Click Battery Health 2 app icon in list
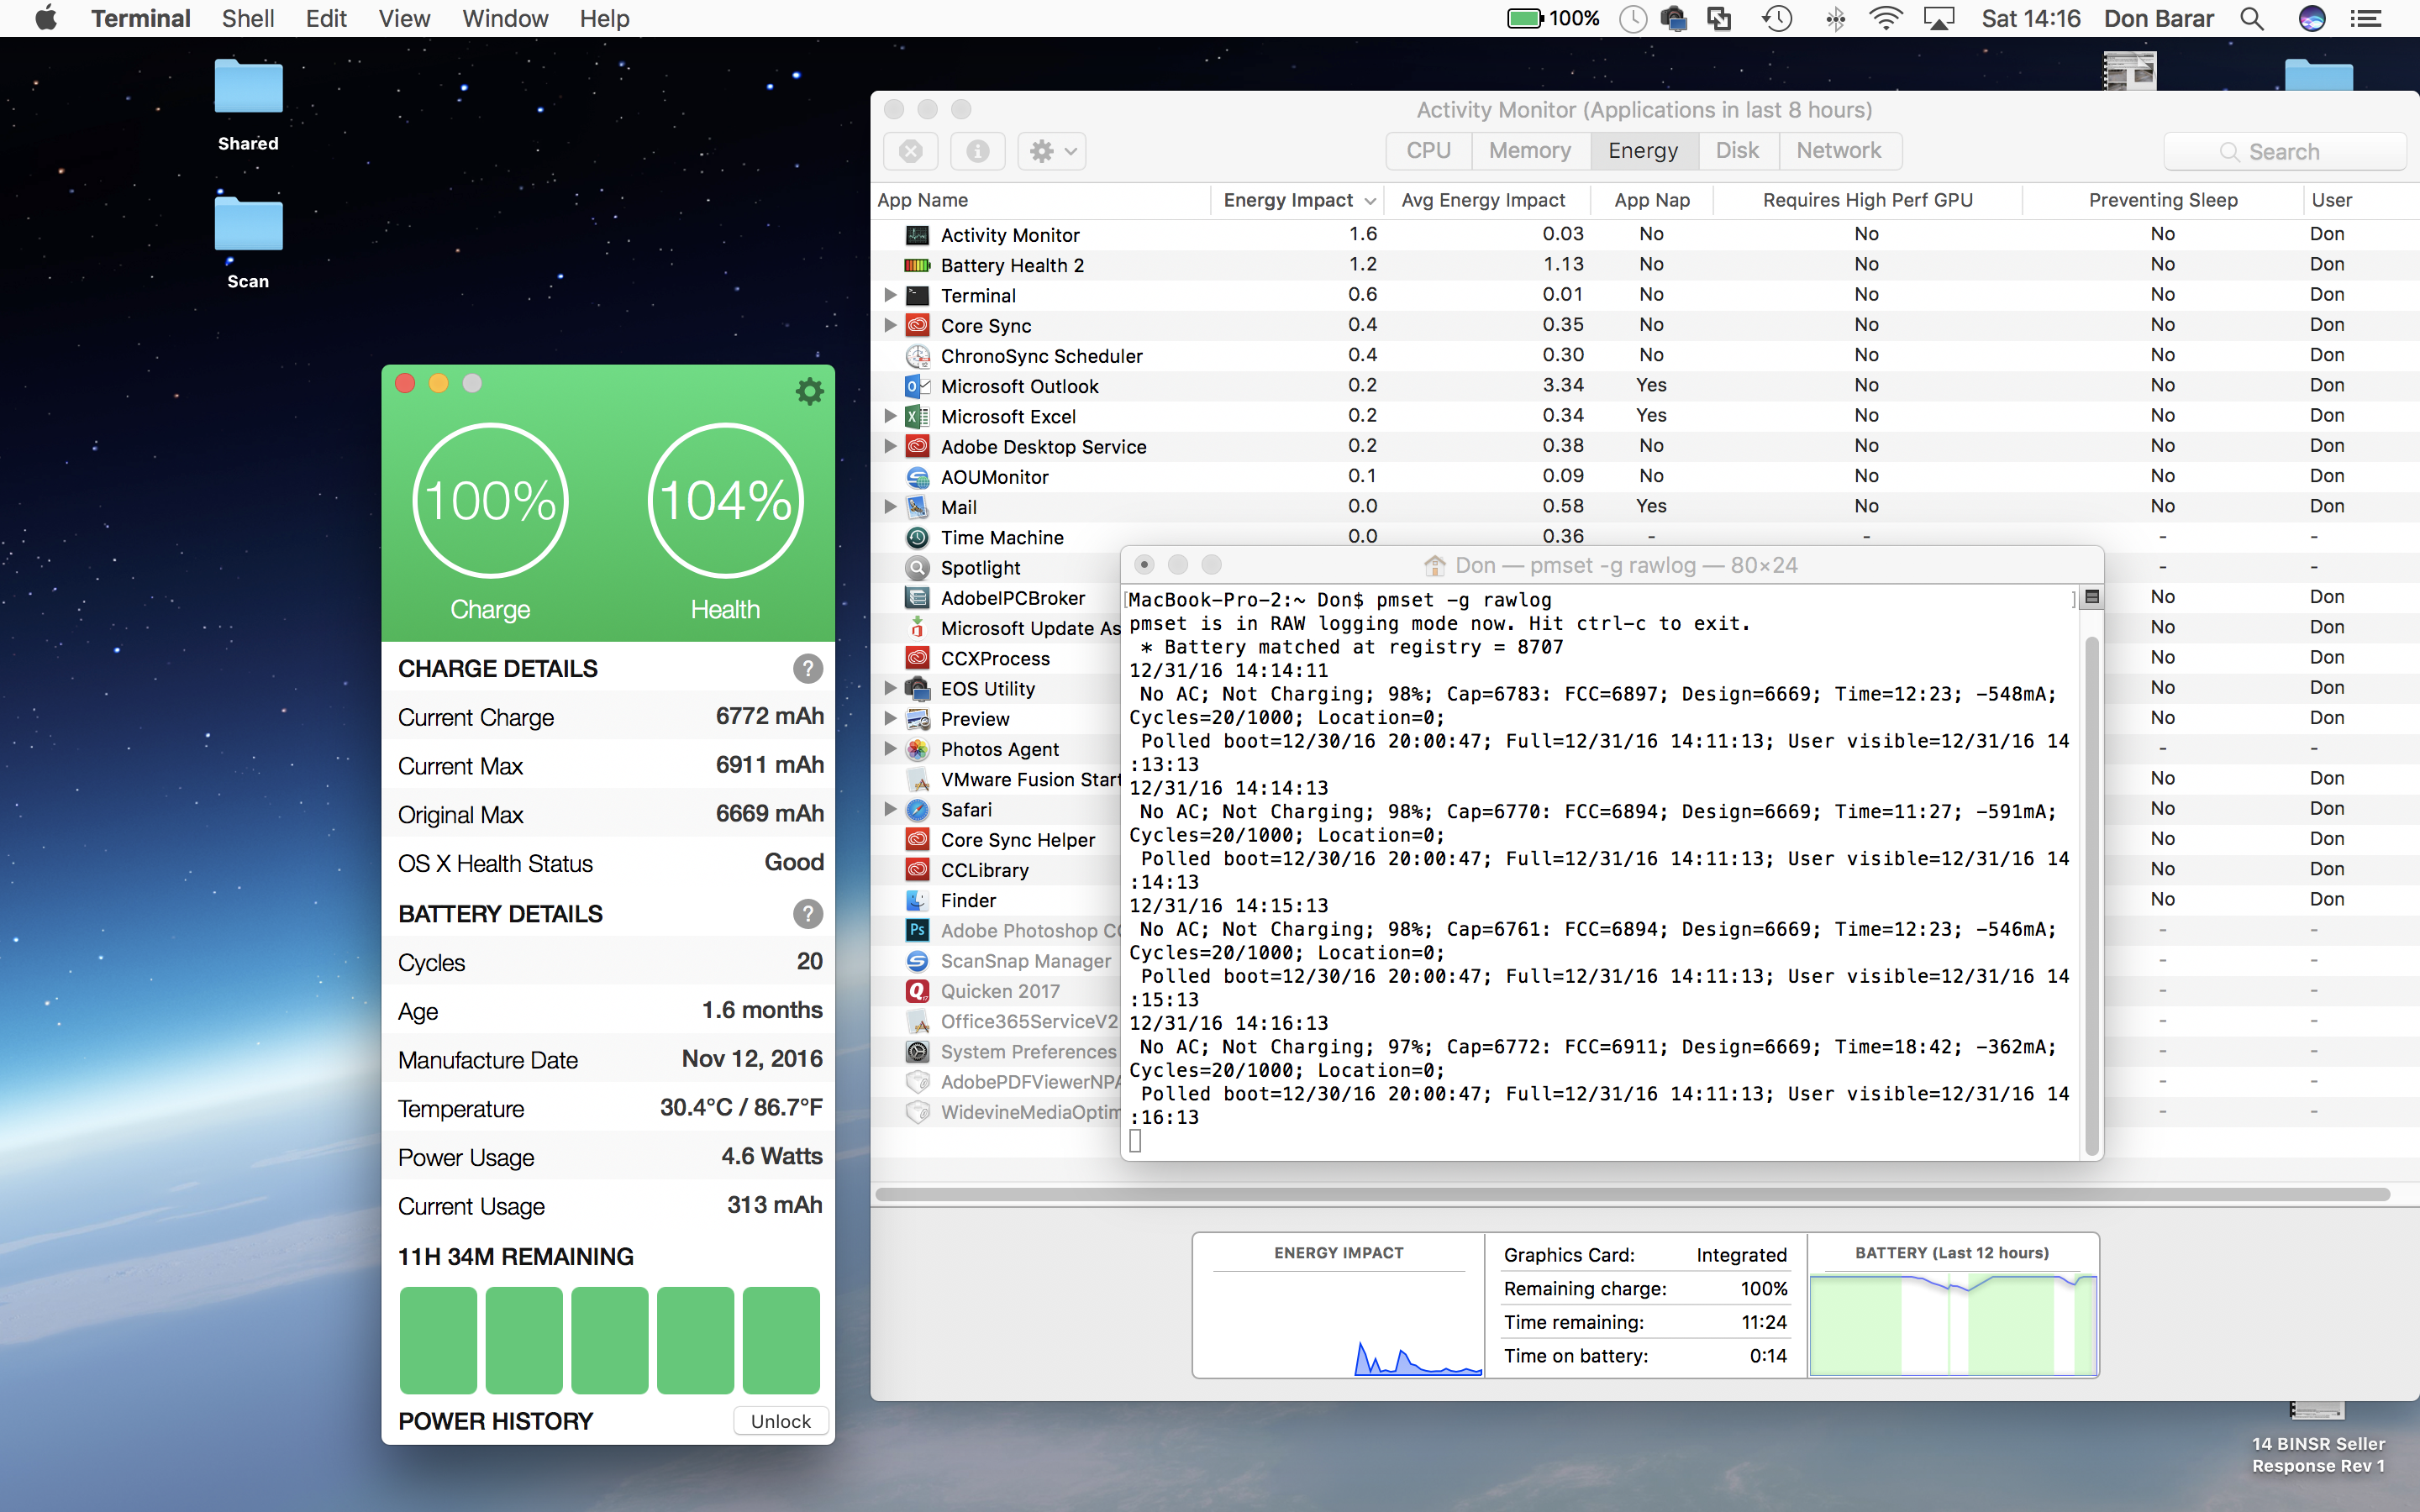This screenshot has width=2420, height=1512. pyautogui.click(x=917, y=265)
